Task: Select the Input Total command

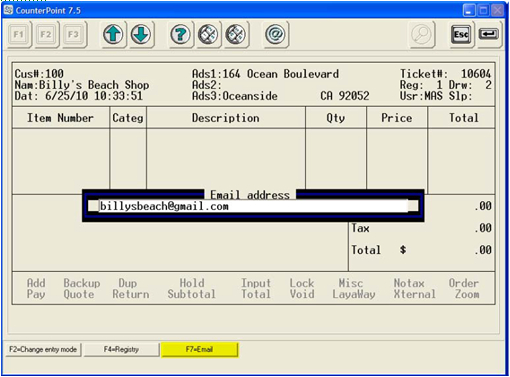Action: click(256, 289)
